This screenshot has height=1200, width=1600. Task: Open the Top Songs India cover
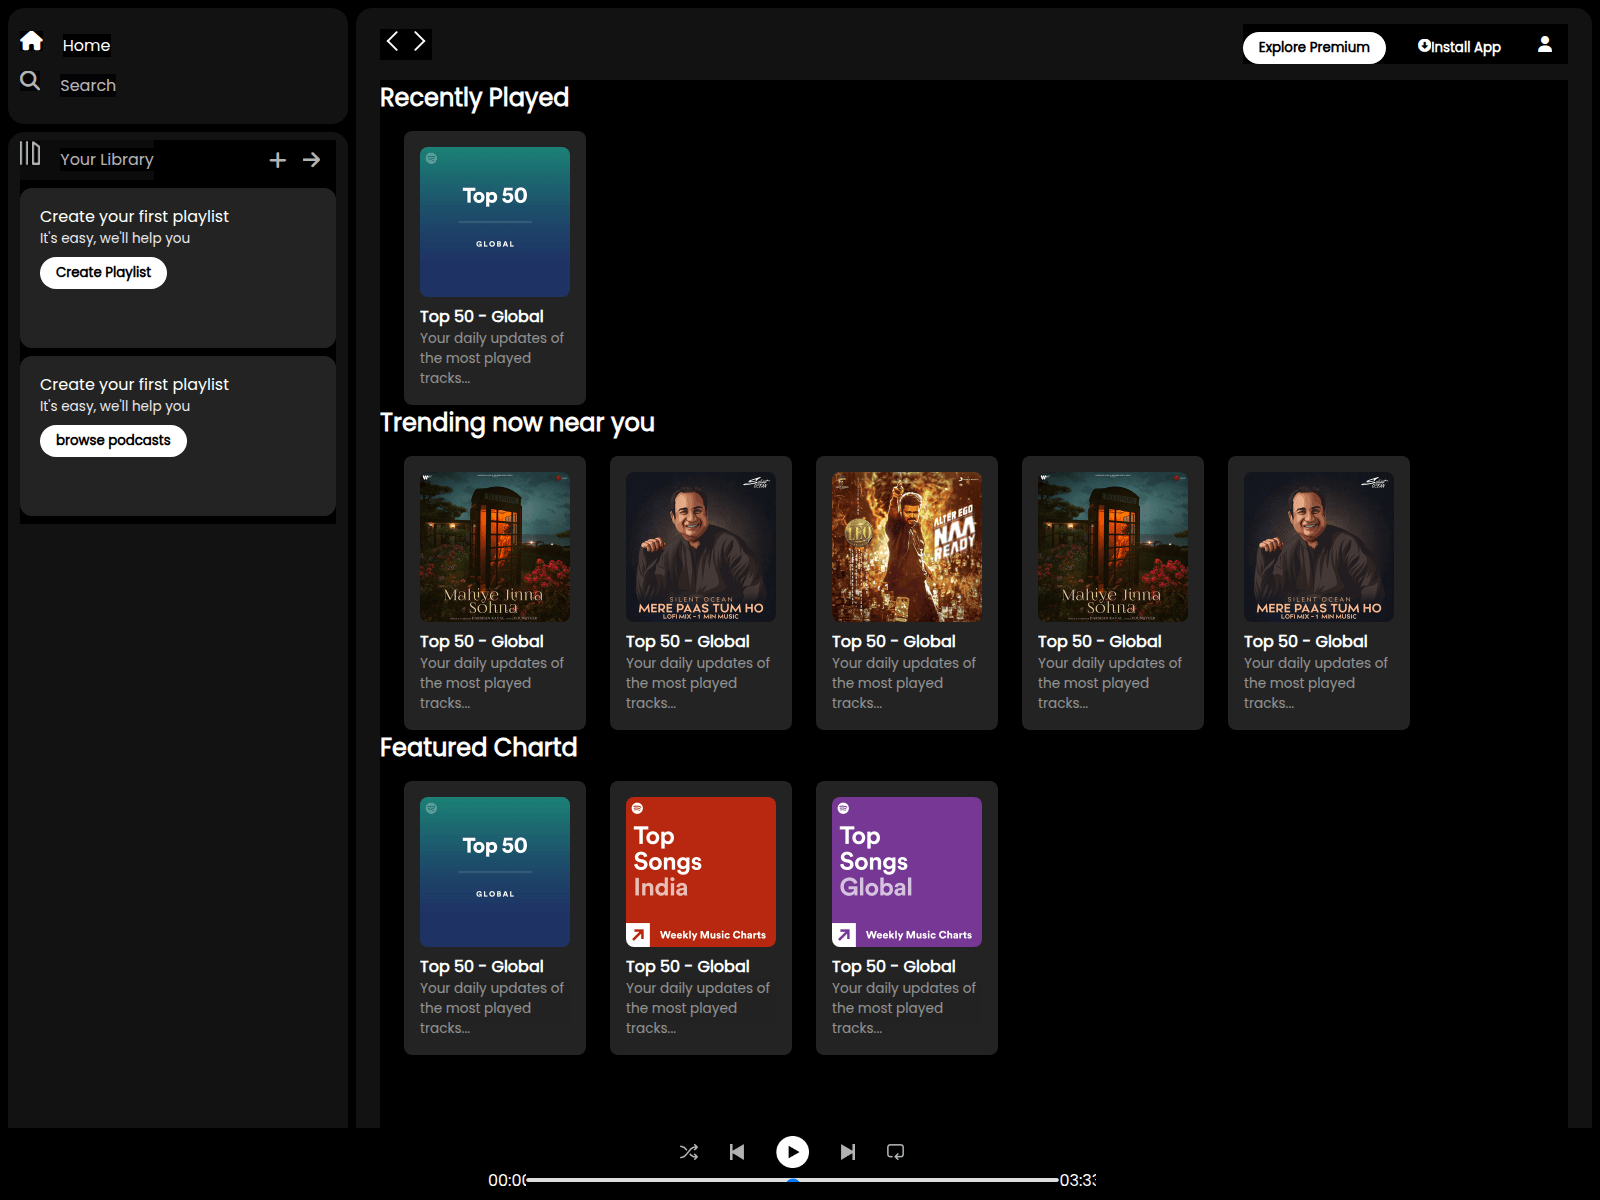point(701,872)
